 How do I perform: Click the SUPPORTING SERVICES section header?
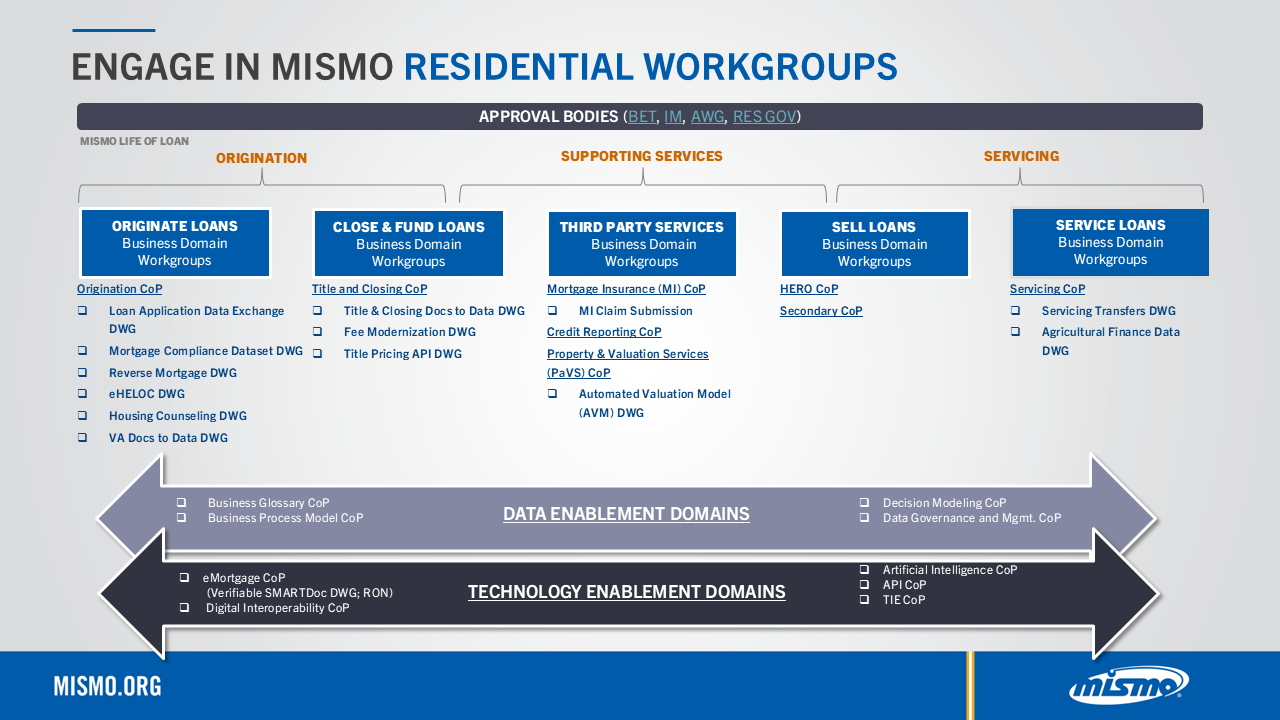641,156
